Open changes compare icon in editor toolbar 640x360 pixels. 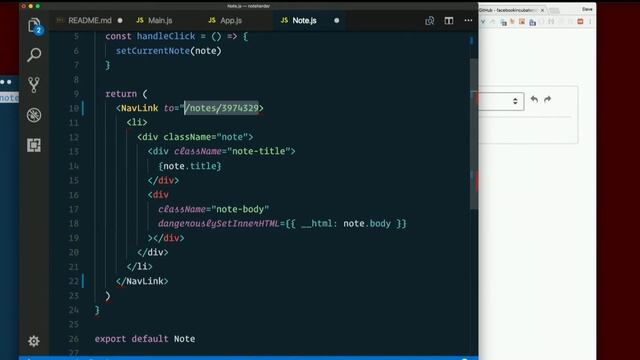click(x=429, y=20)
